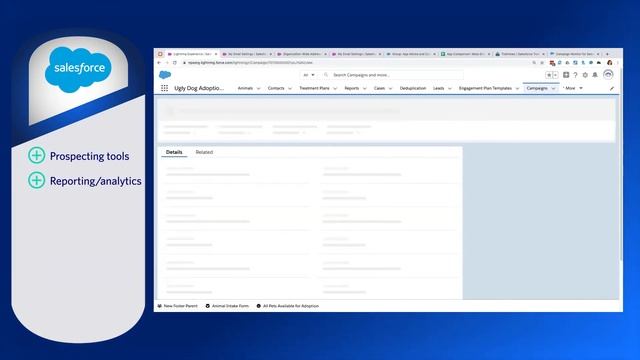The image size is (640, 360).
Task: Open the Cases navigation tab
Action: 379,88
